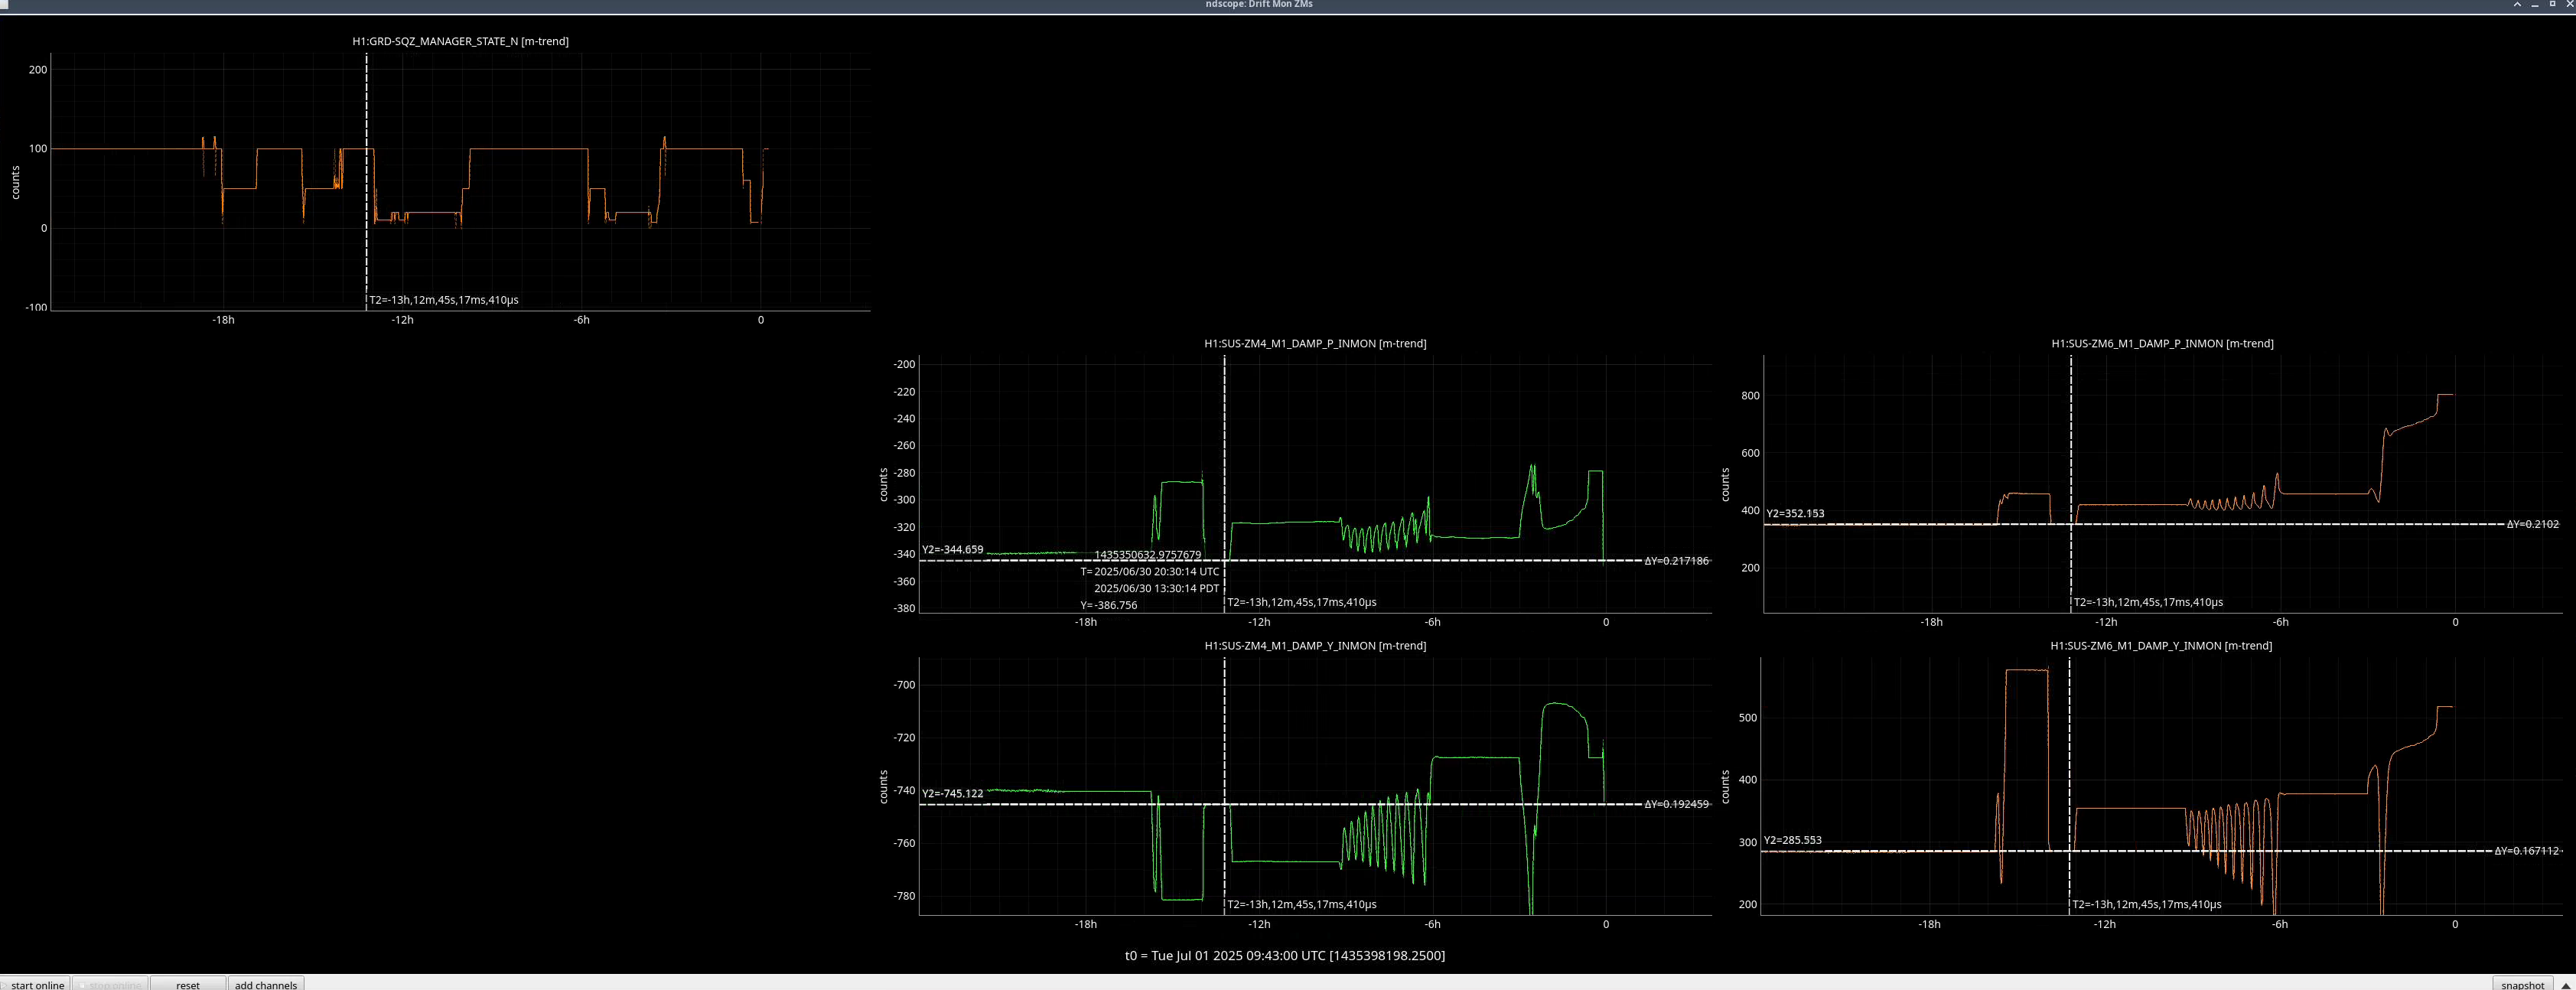Screen dimensions: 2576x990
Task: Click the start online button
Action: [x=35, y=984]
